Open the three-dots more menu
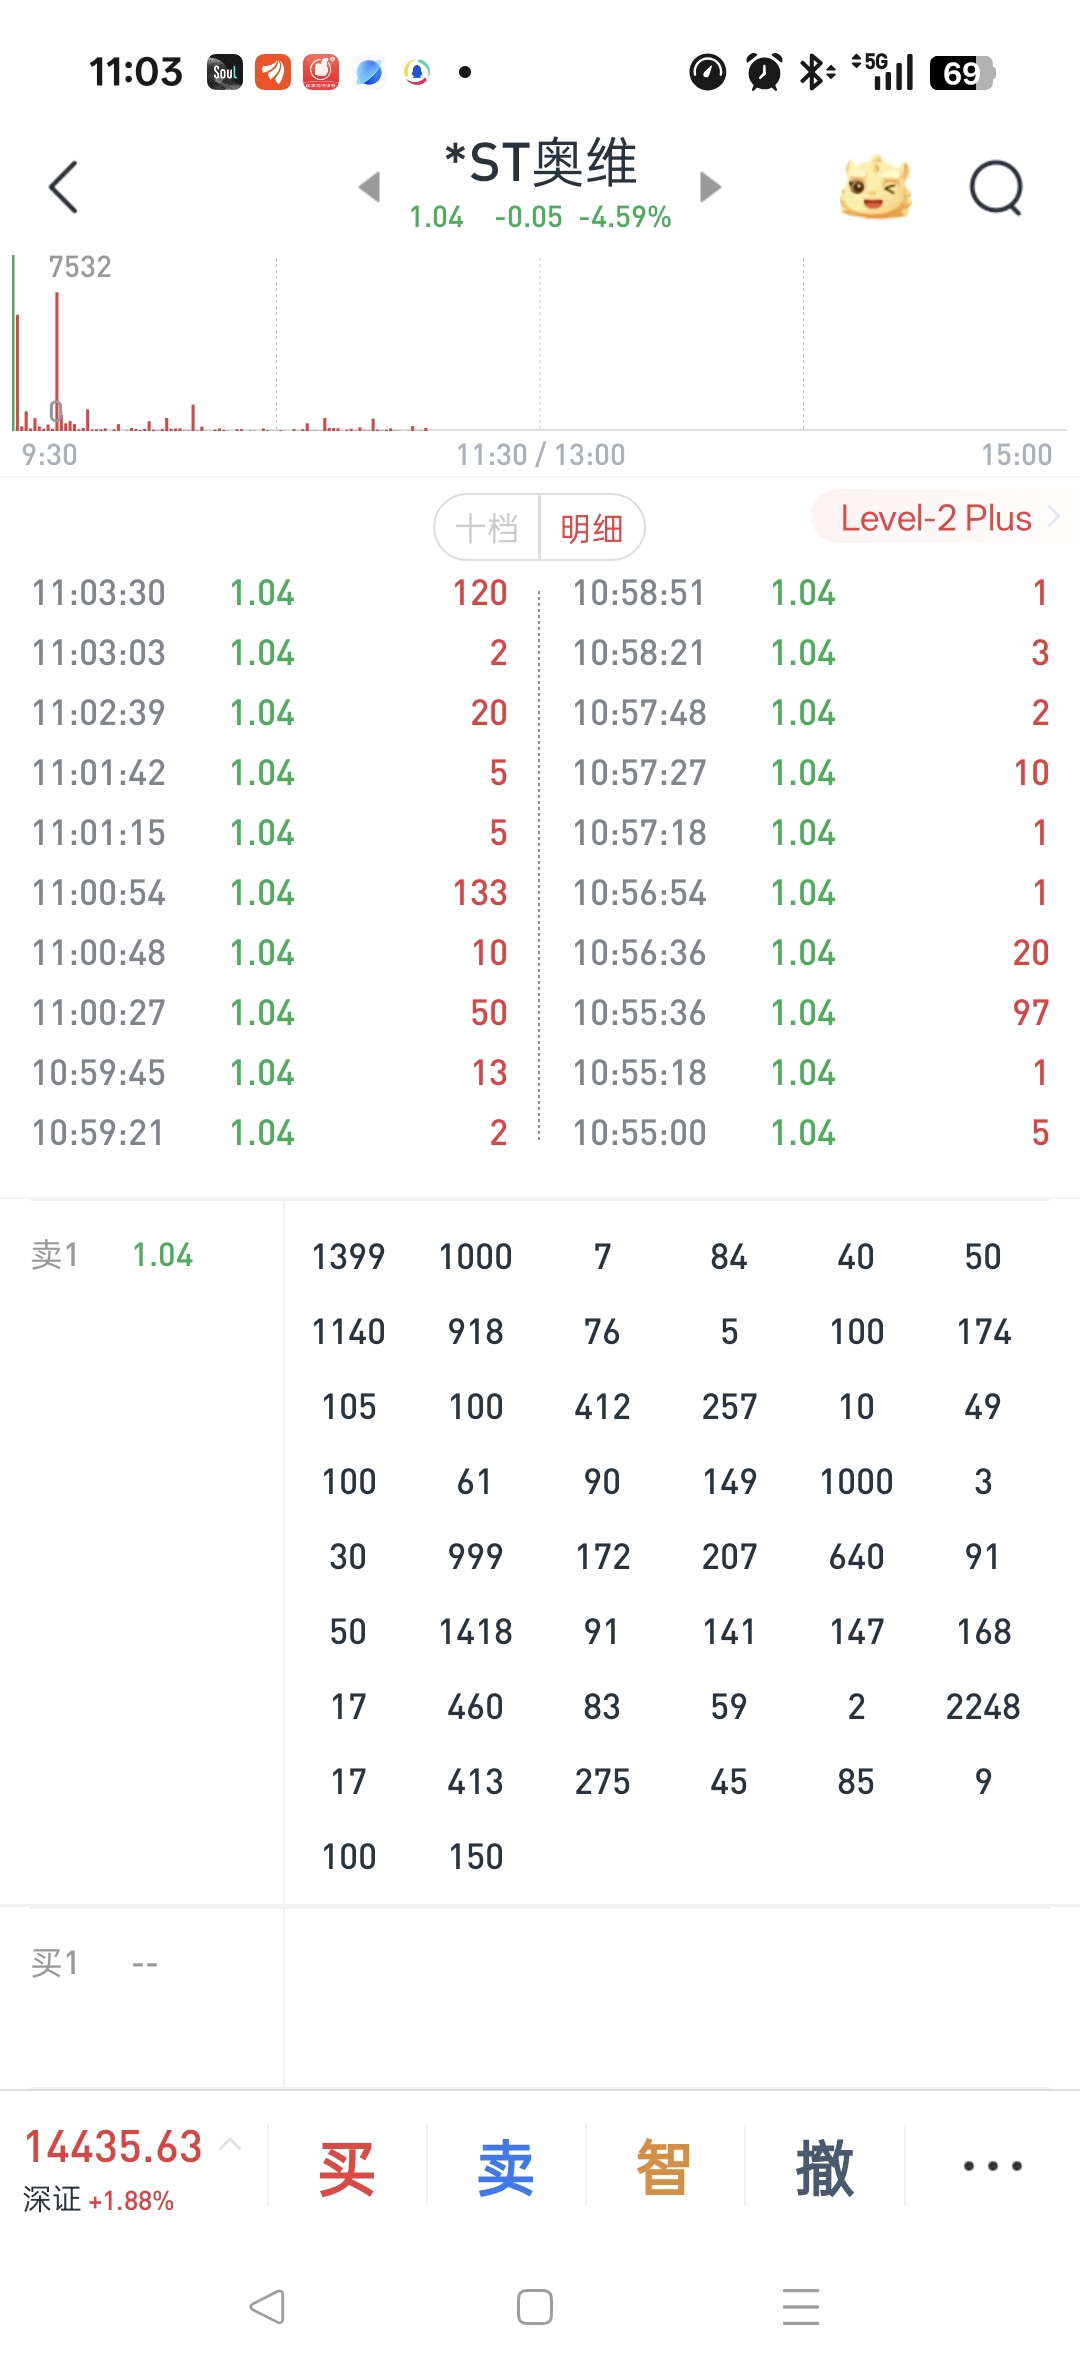The width and height of the screenshot is (1080, 2373). point(992,2166)
